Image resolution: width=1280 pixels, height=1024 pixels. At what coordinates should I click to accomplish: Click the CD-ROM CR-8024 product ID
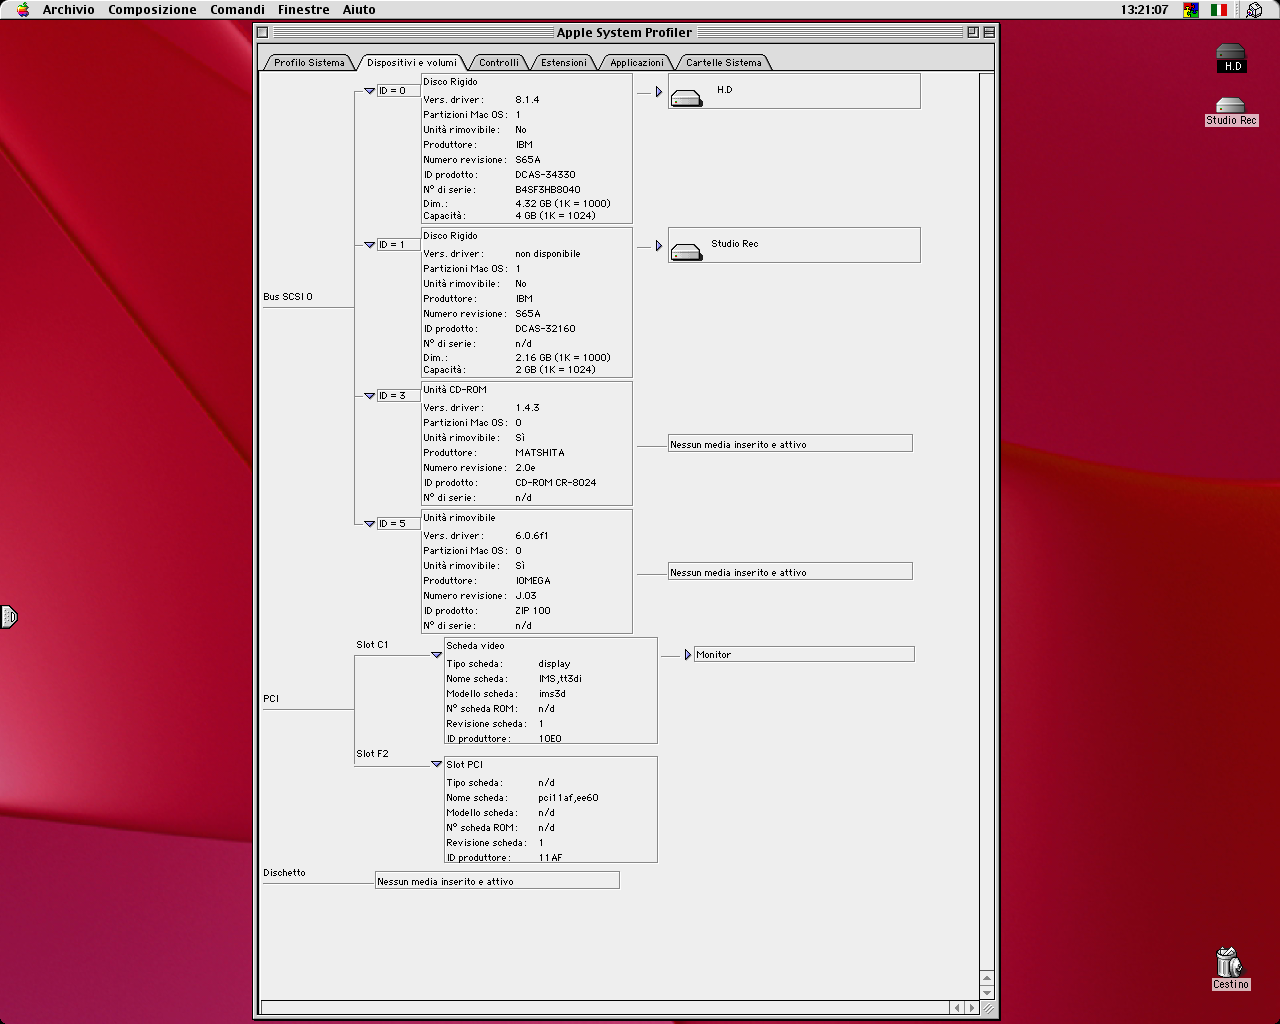(x=555, y=483)
